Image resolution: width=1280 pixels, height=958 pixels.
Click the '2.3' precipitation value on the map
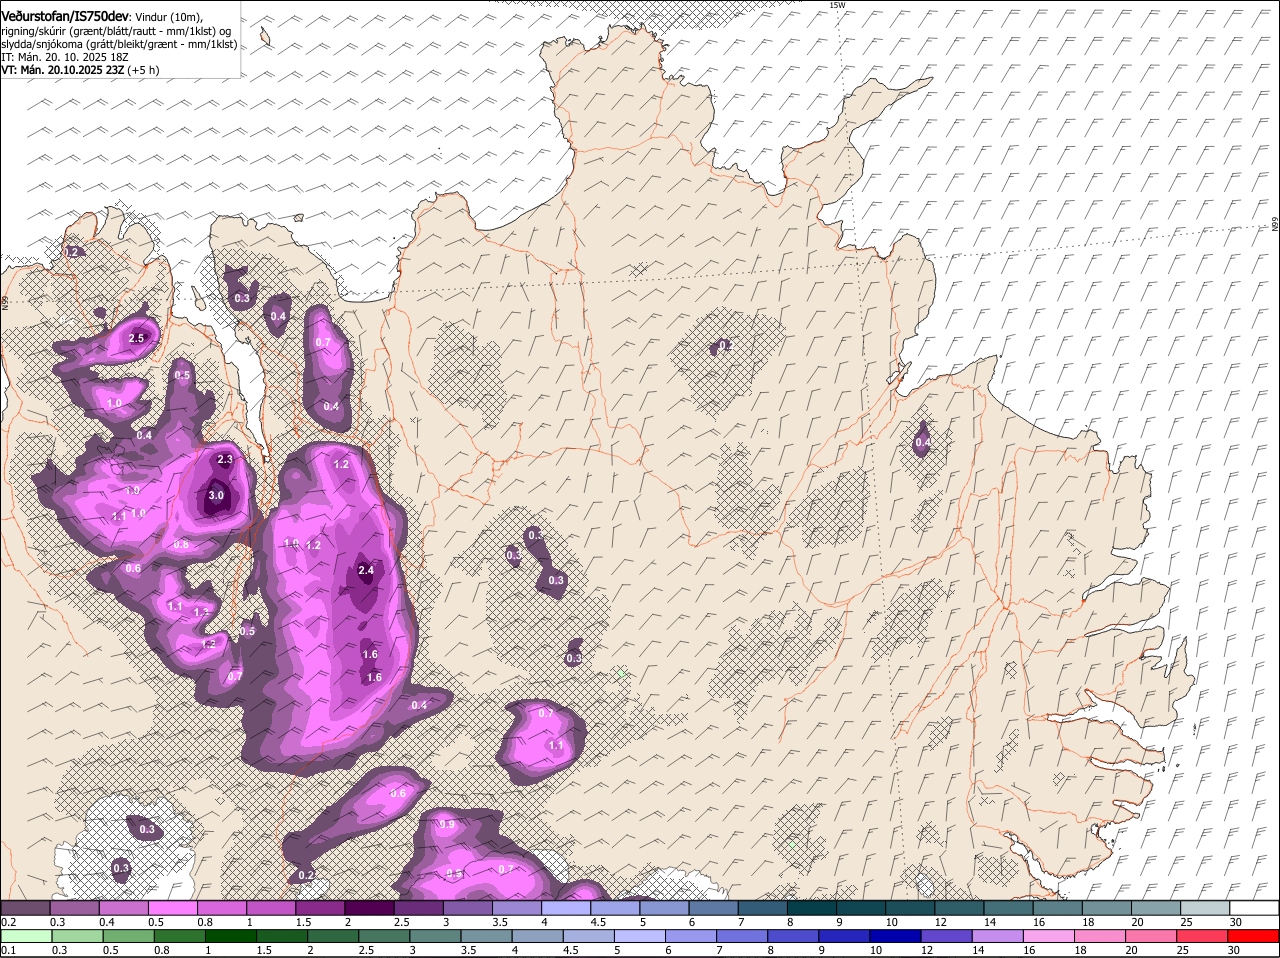click(x=225, y=460)
